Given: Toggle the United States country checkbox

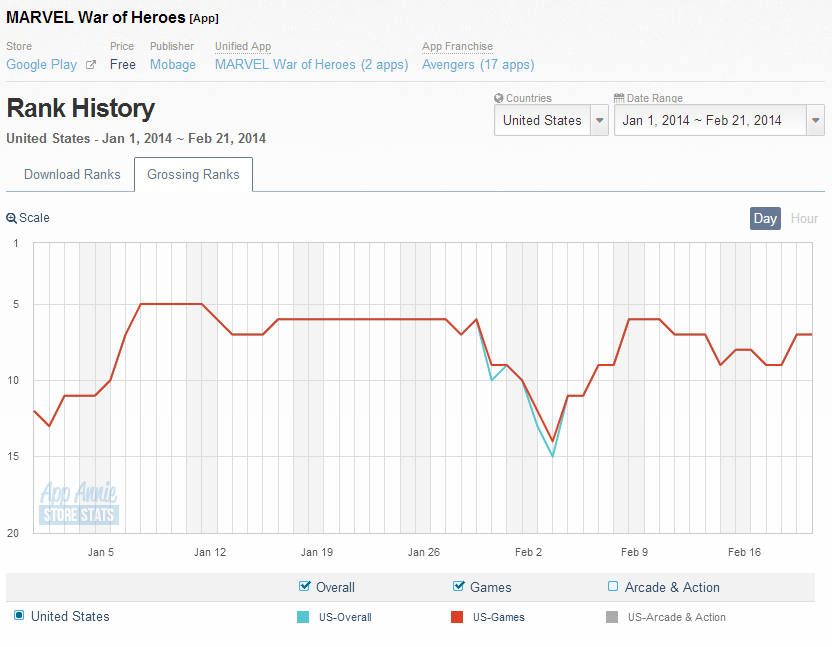Looking at the screenshot, I should click(19, 616).
